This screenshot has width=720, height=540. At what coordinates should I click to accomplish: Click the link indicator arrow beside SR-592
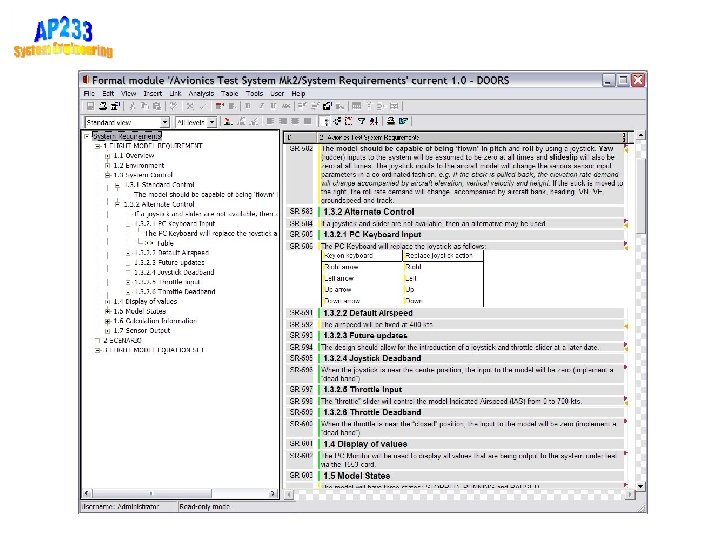pos(626,326)
